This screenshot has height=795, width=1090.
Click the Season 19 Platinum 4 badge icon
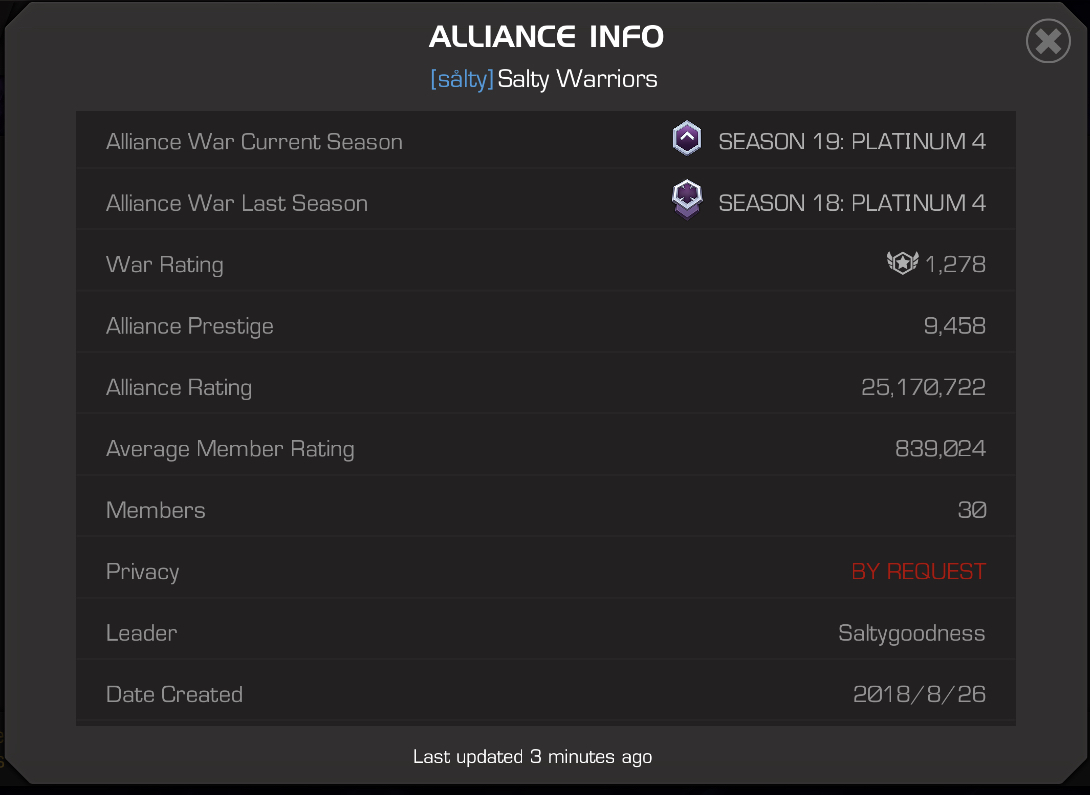point(687,138)
